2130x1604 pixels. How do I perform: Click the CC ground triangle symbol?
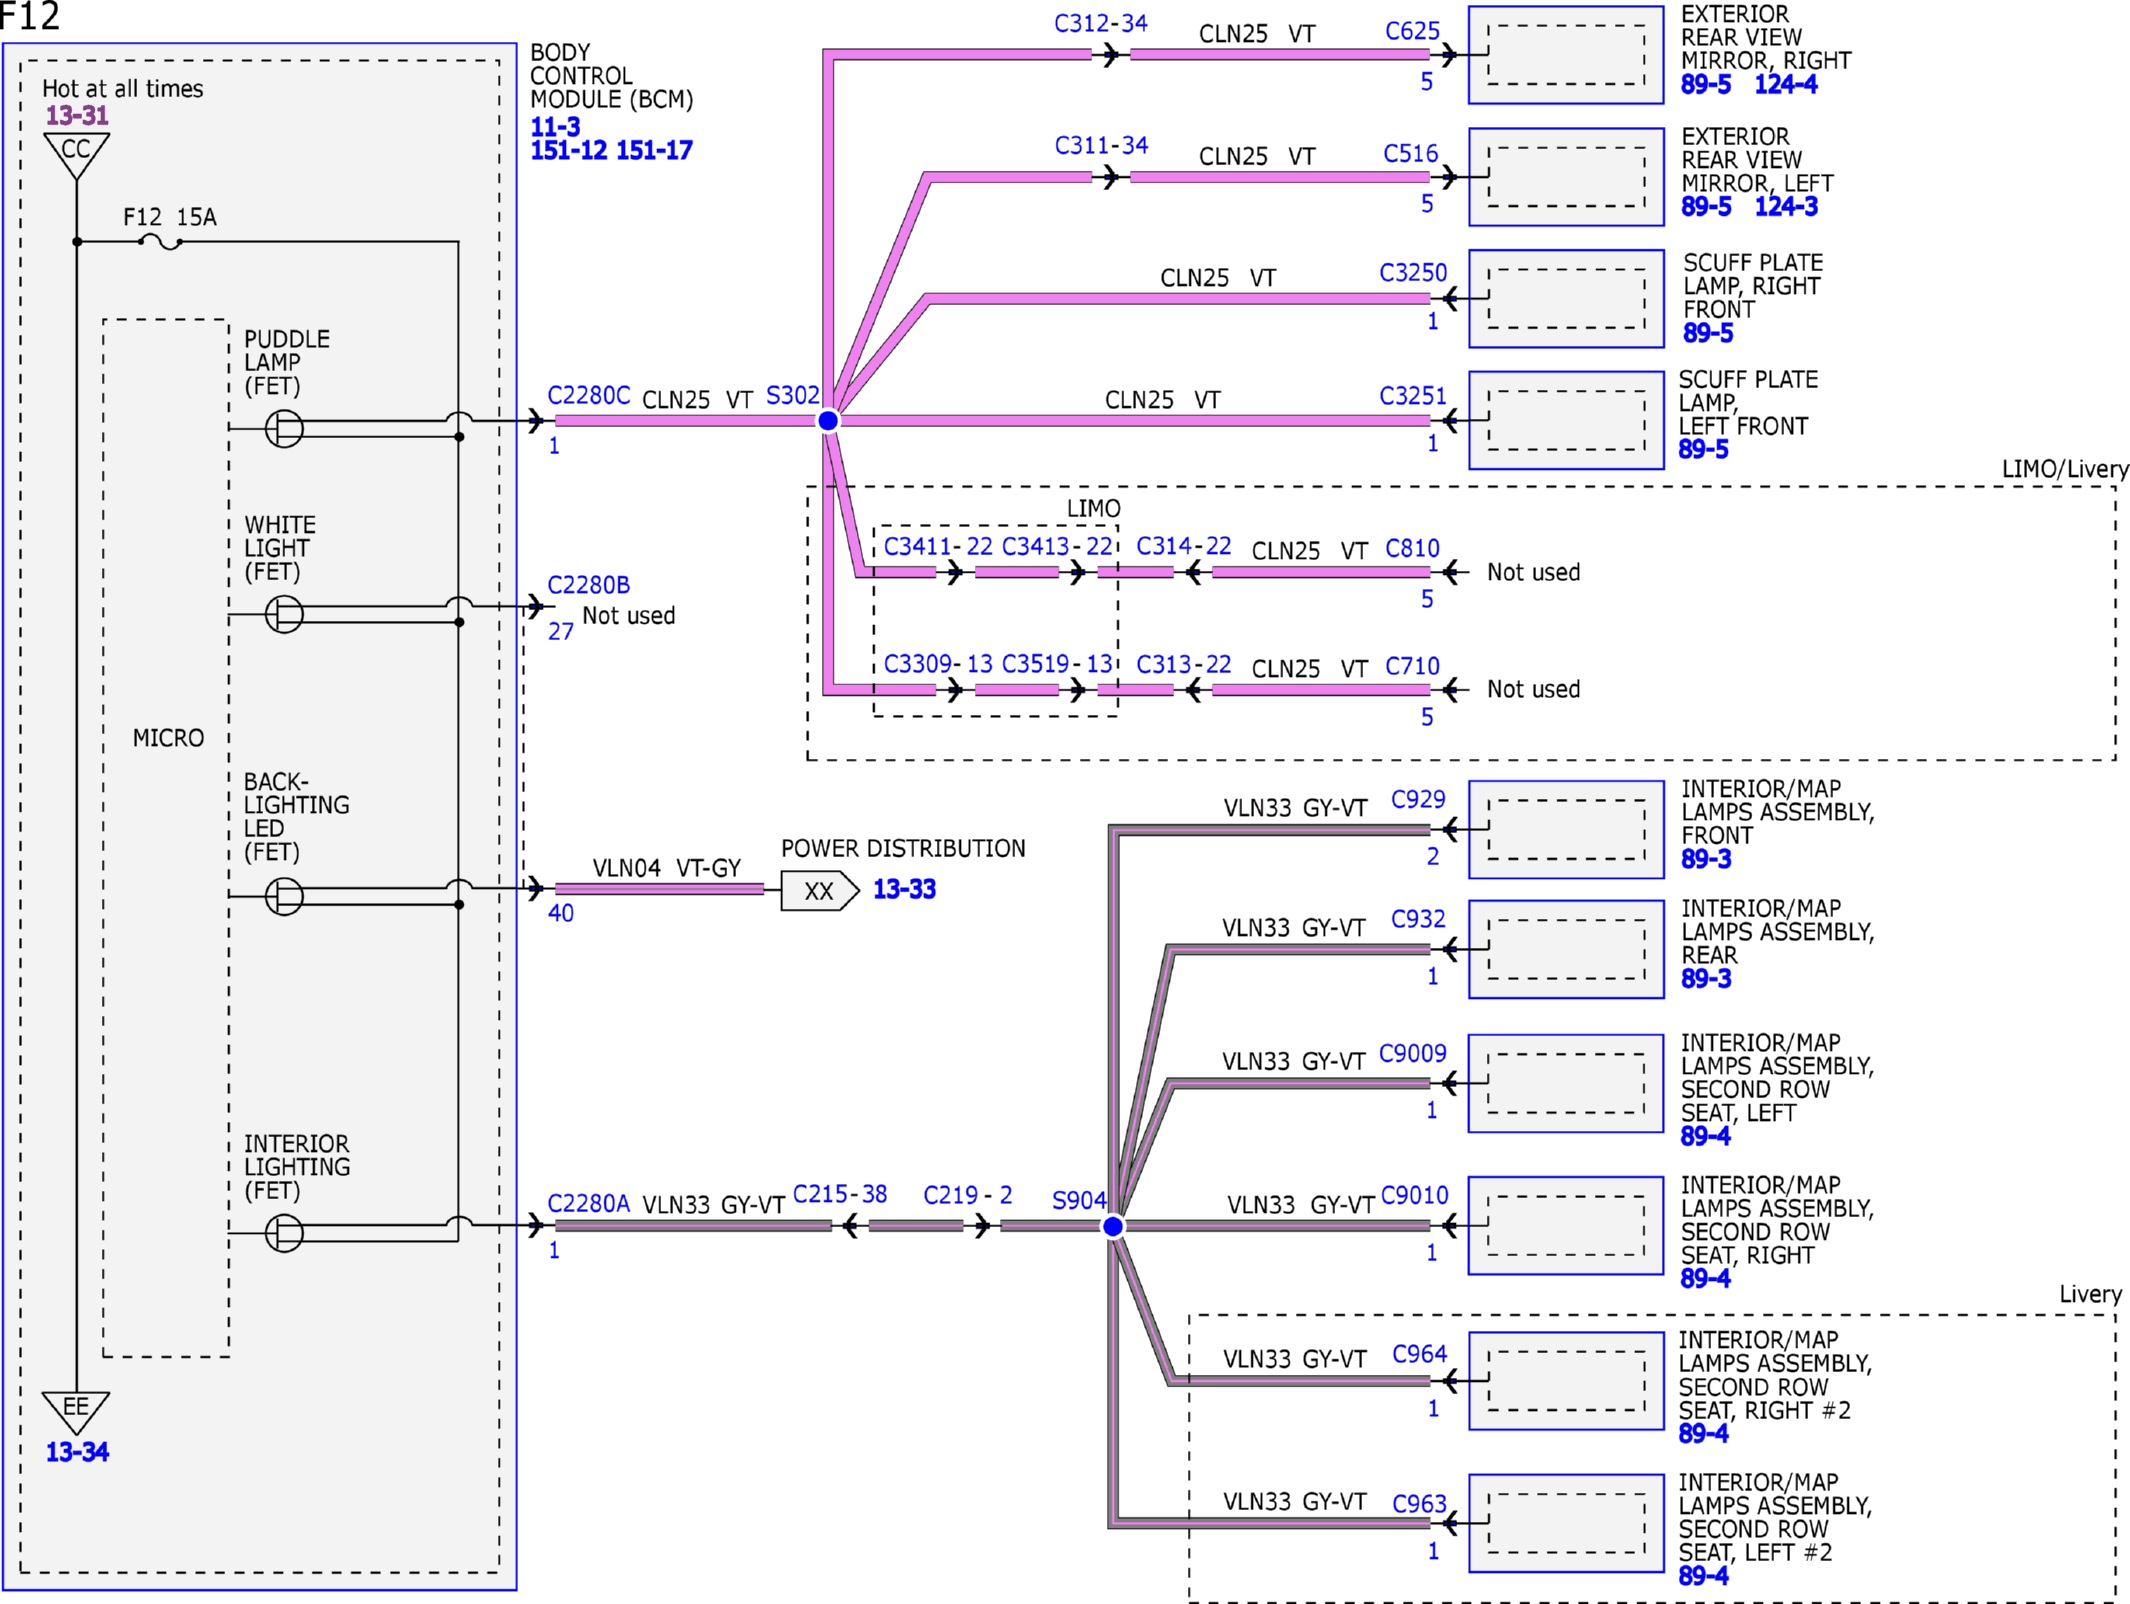pos(76,155)
